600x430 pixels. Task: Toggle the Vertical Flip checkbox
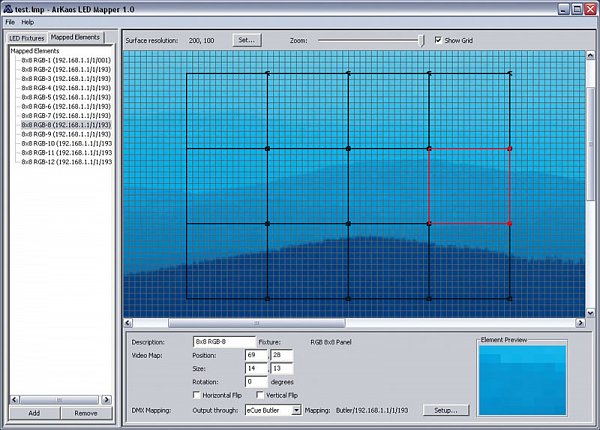click(260, 395)
